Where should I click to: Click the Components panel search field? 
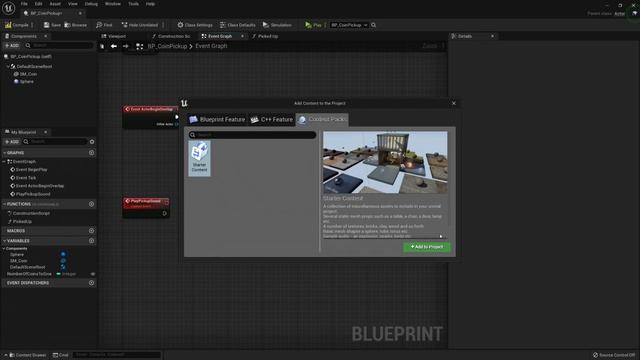pyautogui.click(x=59, y=46)
